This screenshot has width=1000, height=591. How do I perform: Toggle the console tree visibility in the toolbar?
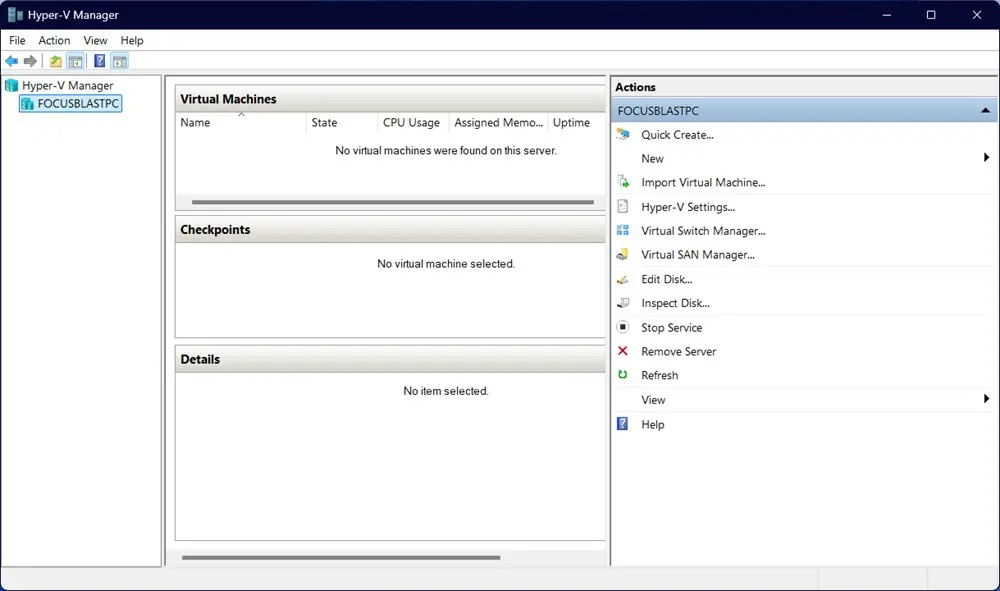pyautogui.click(x=76, y=60)
